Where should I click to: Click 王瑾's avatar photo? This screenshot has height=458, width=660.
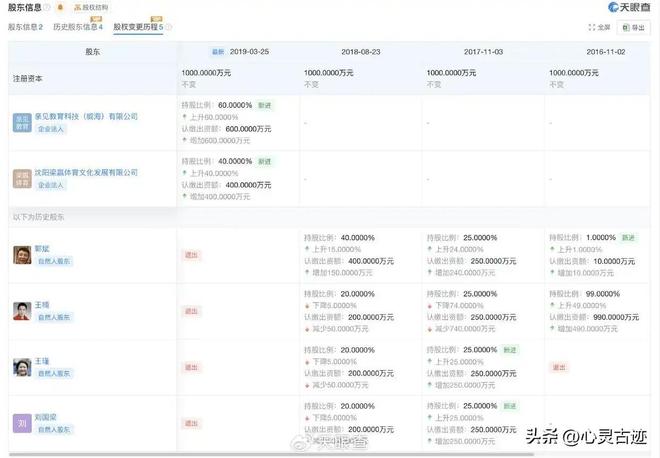pyautogui.click(x=22, y=367)
